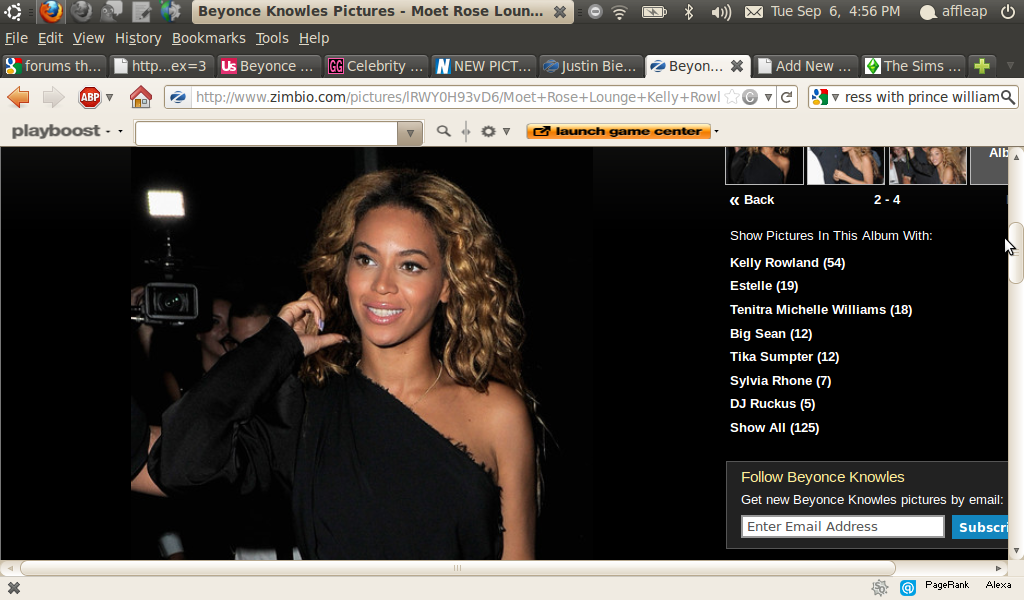Show pictures with Tika Sumpter (12)
The height and width of the screenshot is (600, 1024).
[x=784, y=356]
